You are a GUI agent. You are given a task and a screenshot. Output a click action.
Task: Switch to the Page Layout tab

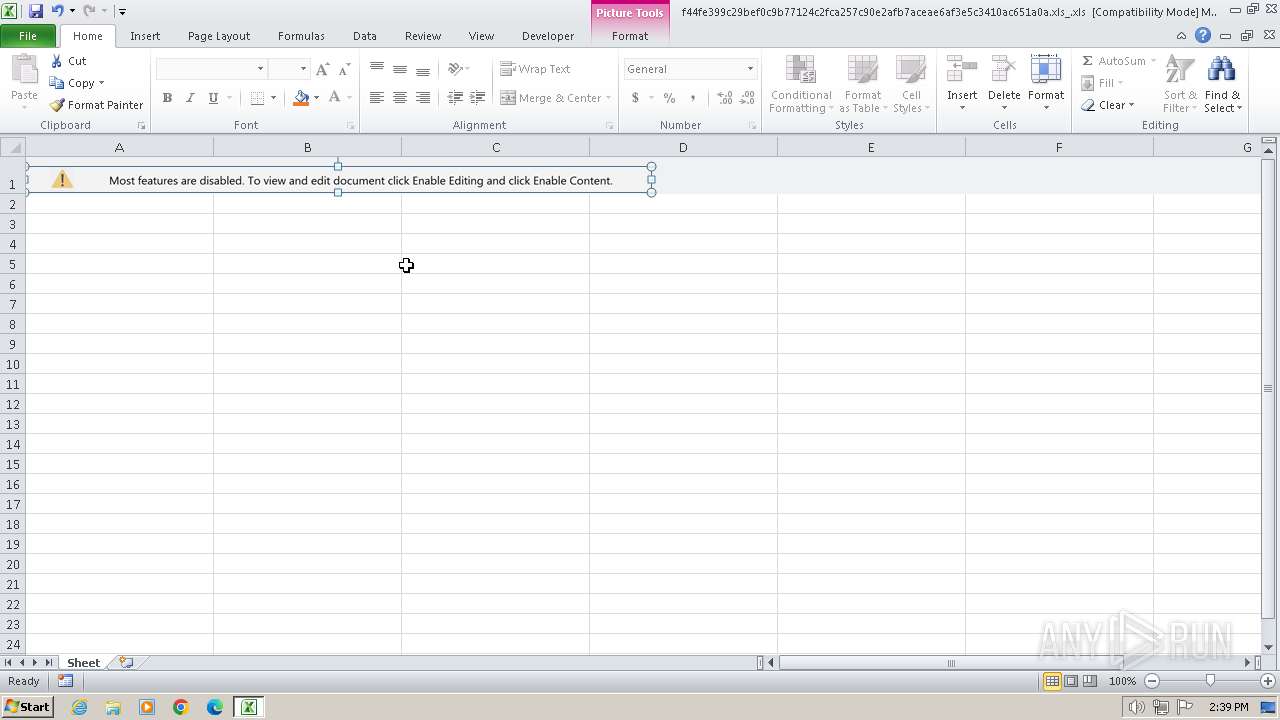(219, 36)
